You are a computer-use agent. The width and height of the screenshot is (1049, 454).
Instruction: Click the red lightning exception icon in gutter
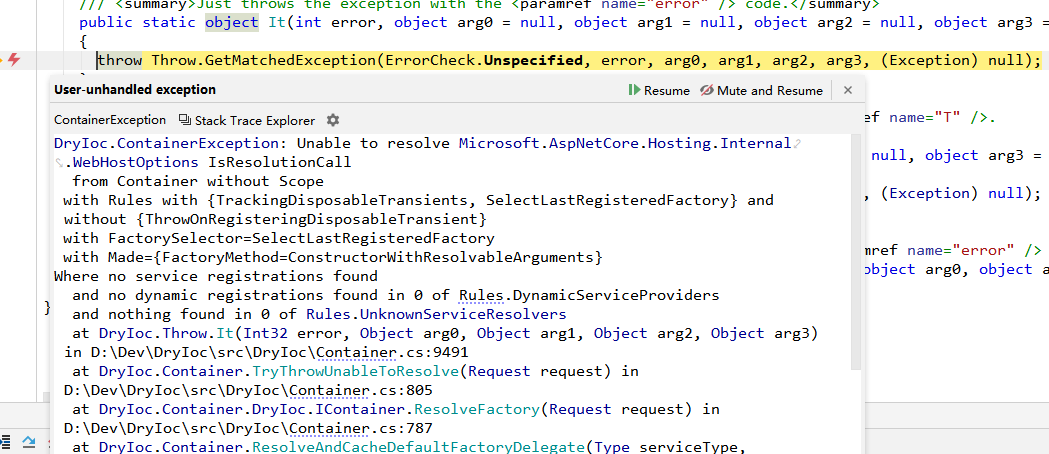point(13,61)
